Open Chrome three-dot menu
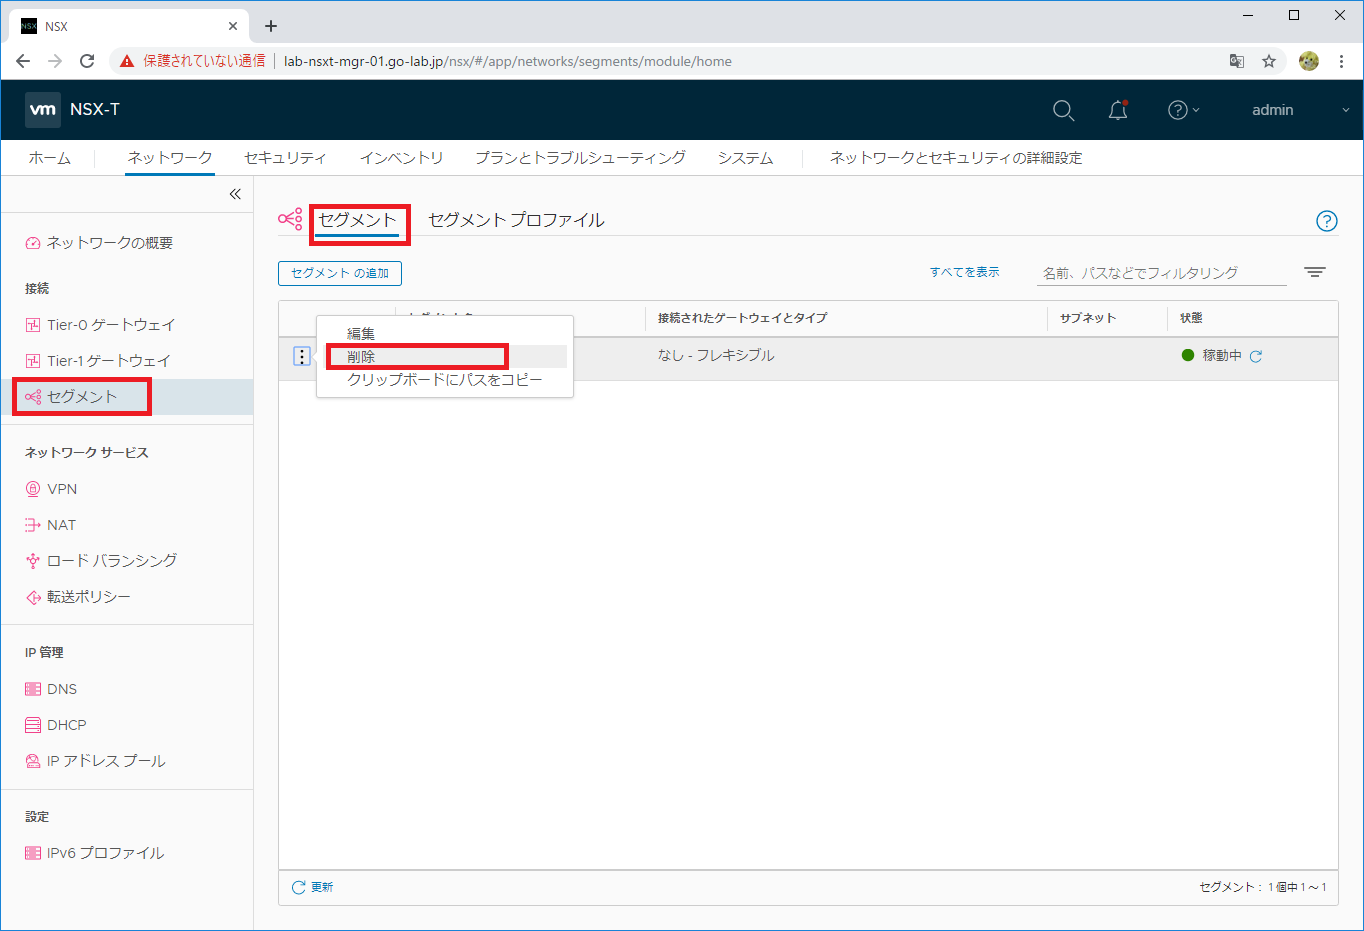The height and width of the screenshot is (931, 1364). (x=1341, y=61)
